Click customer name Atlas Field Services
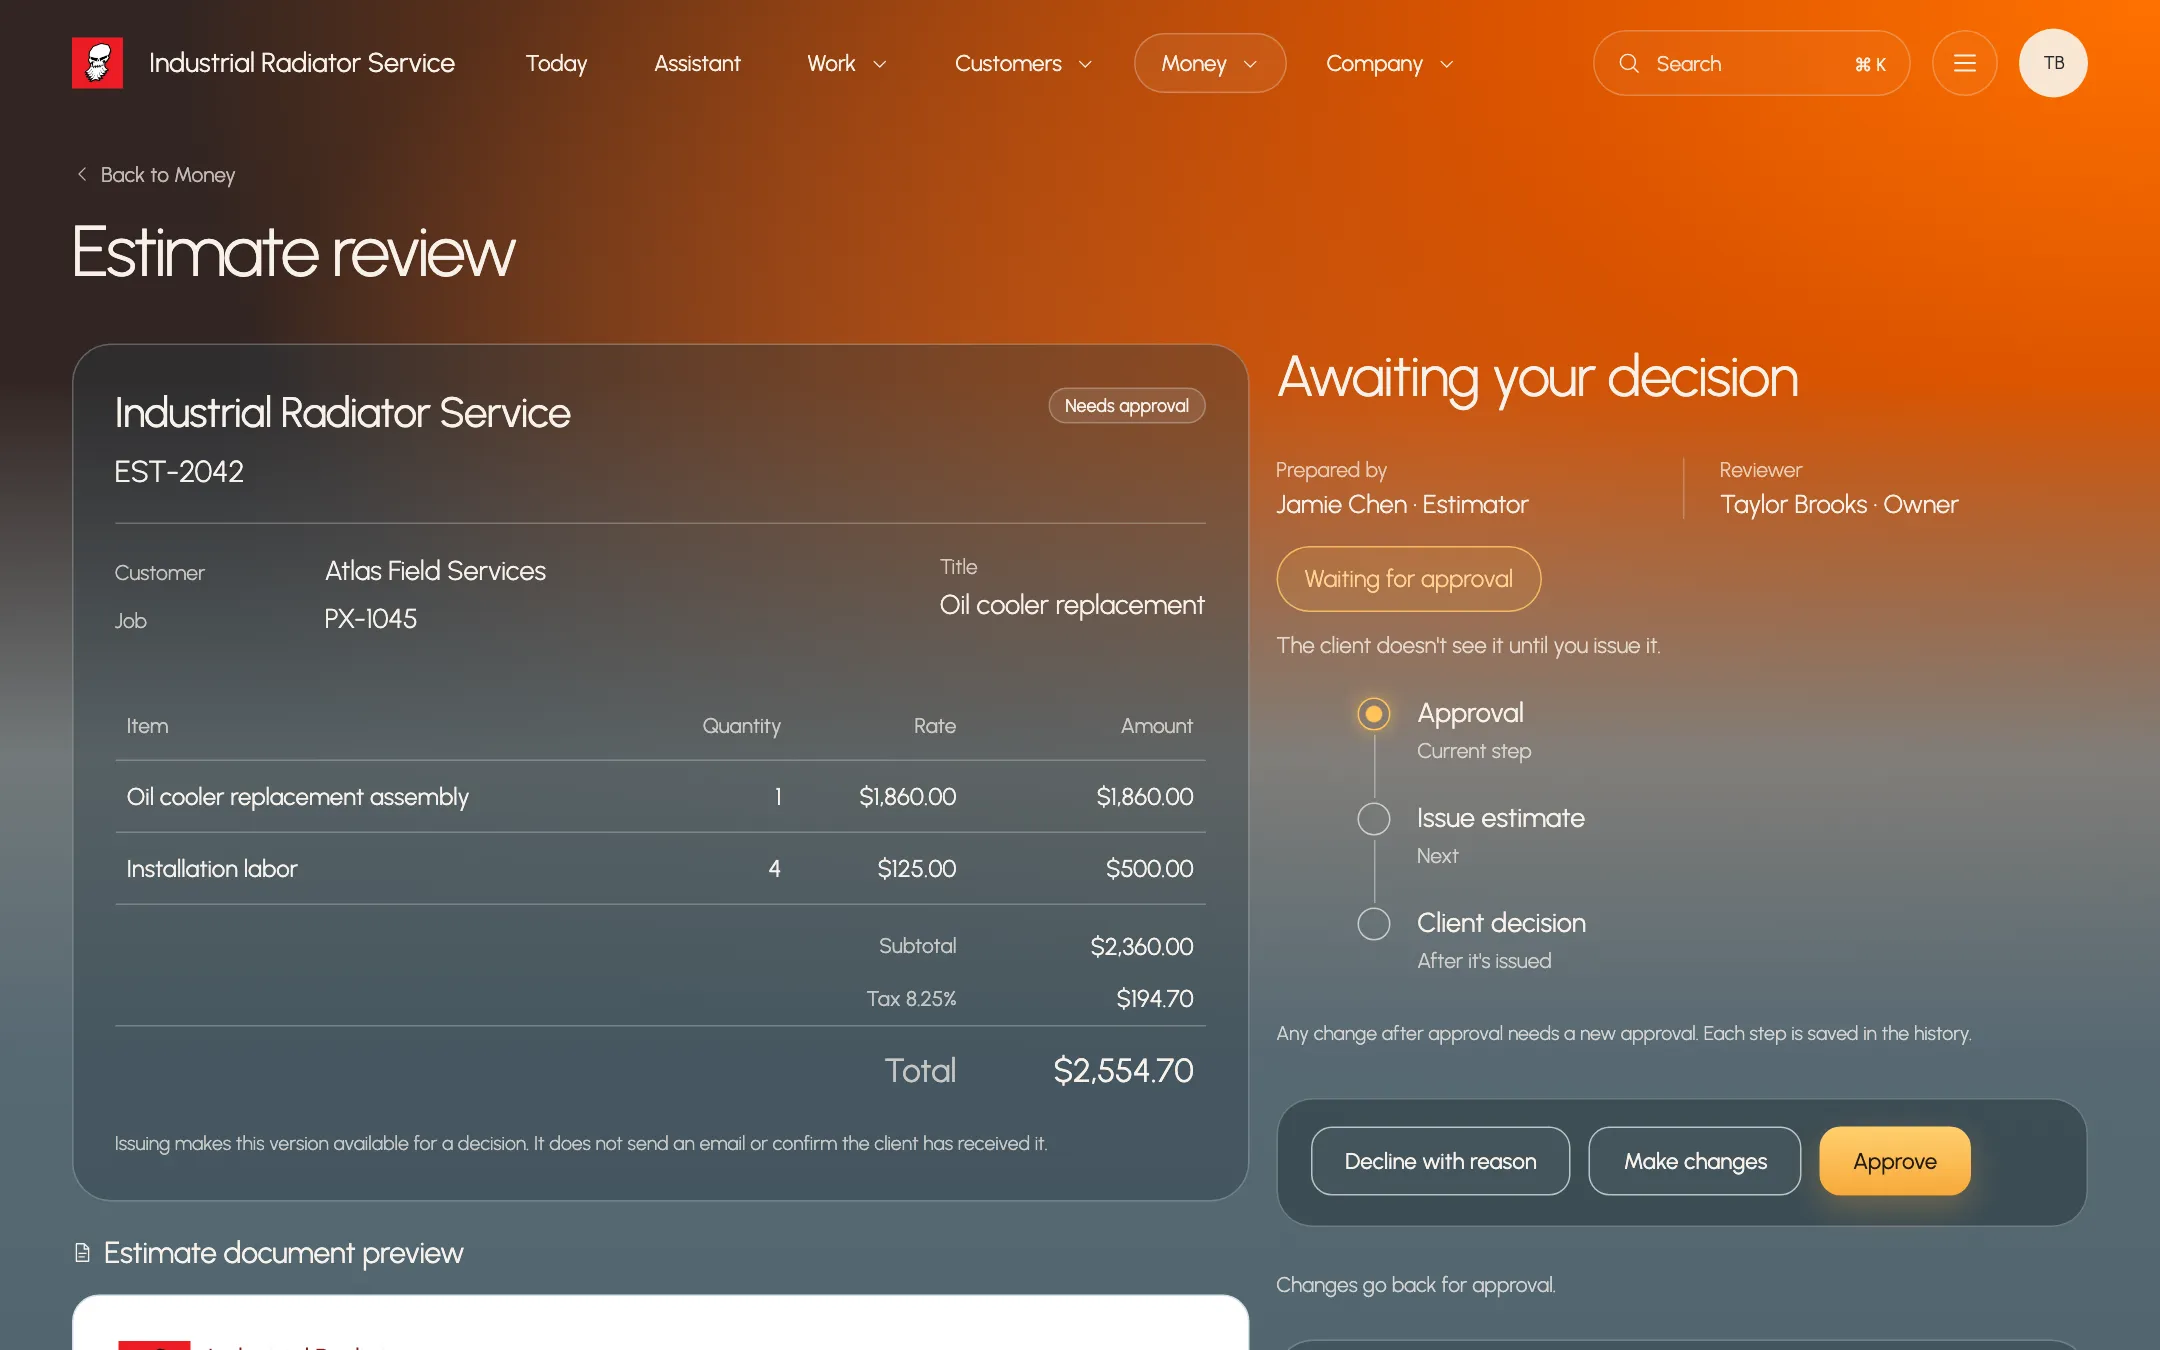Viewport: 2160px width, 1350px height. (x=435, y=571)
